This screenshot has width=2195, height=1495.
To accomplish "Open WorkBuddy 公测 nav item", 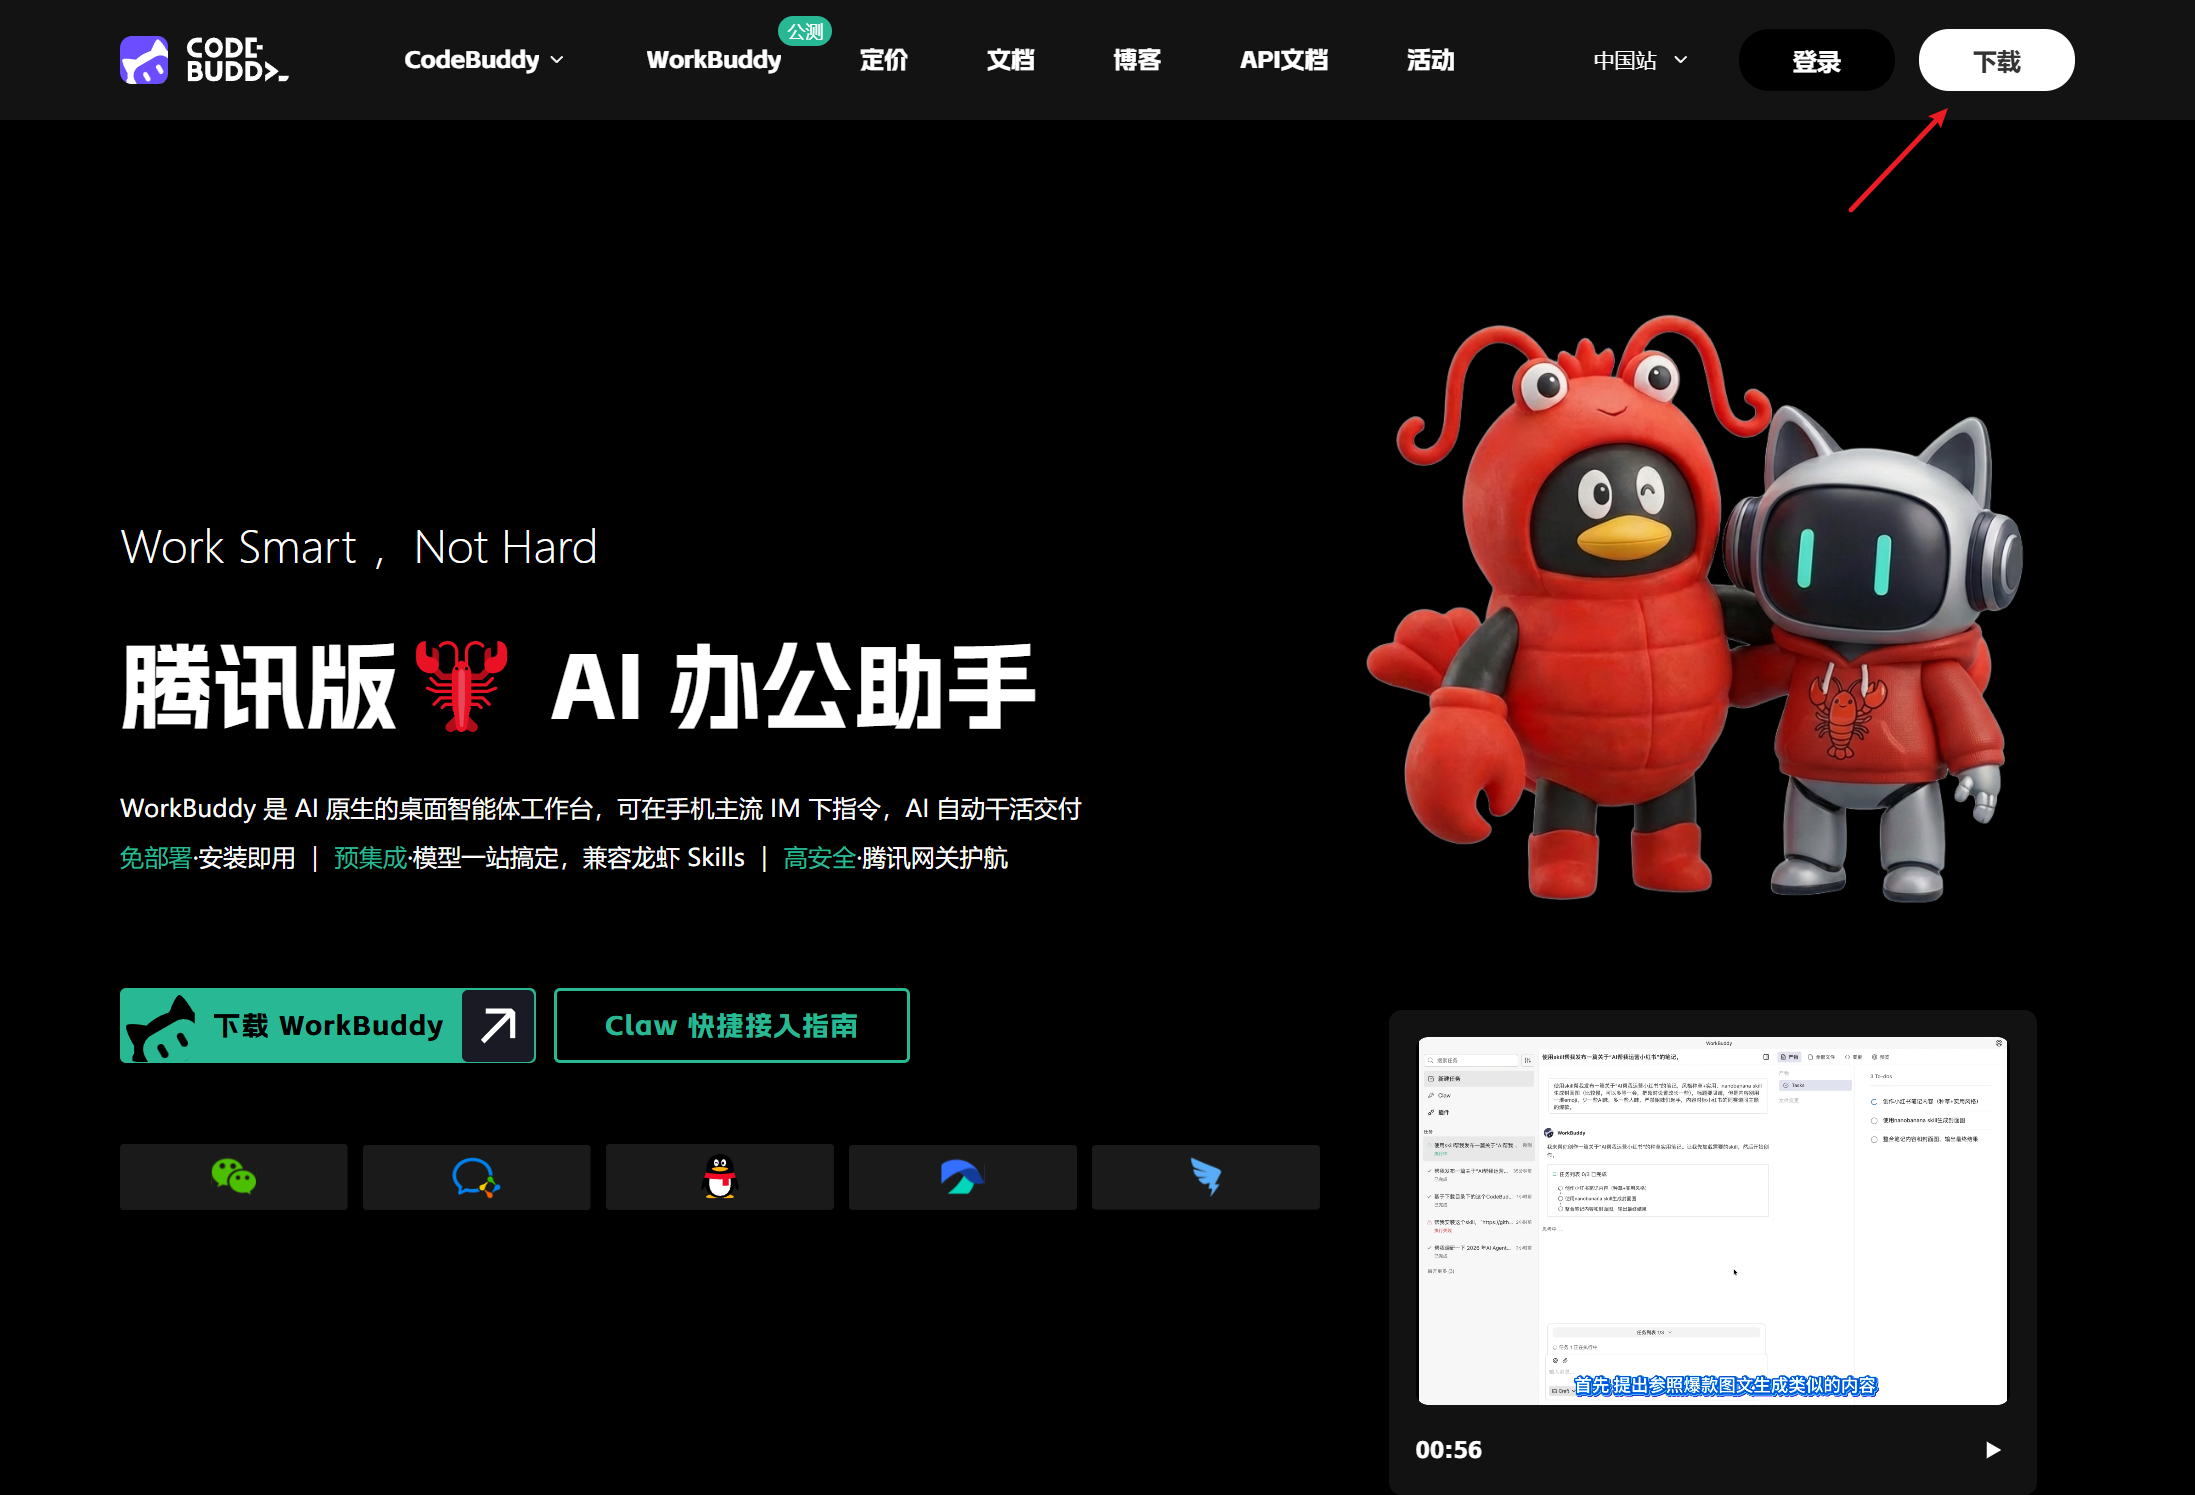I will click(714, 60).
